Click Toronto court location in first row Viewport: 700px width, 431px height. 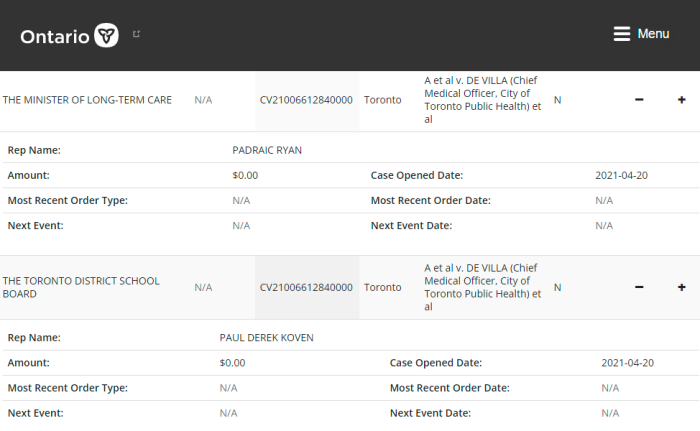click(x=383, y=100)
